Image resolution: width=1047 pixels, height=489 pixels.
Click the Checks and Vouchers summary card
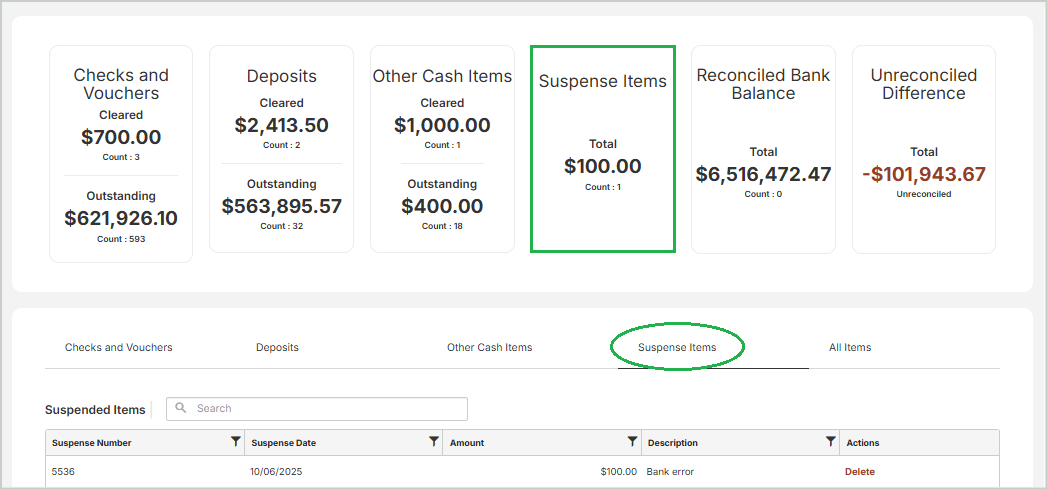pos(121,154)
